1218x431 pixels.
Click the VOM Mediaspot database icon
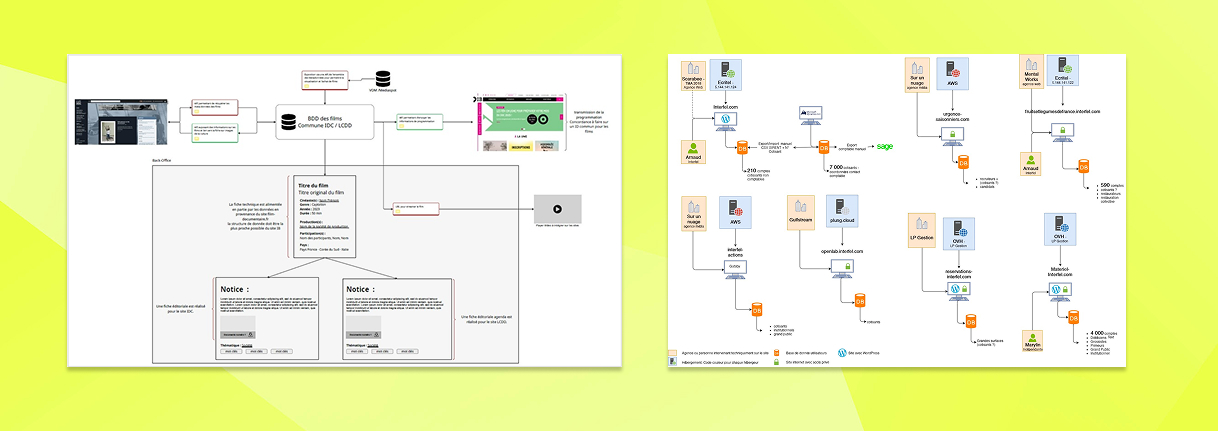[382, 77]
